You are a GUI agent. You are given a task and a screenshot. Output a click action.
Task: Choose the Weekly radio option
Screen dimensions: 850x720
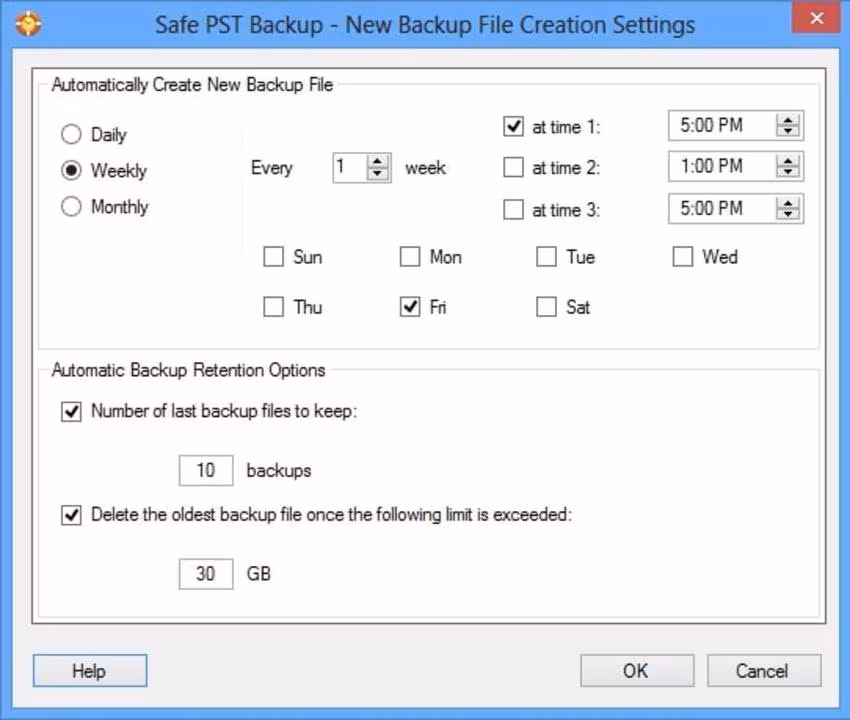pos(72,171)
